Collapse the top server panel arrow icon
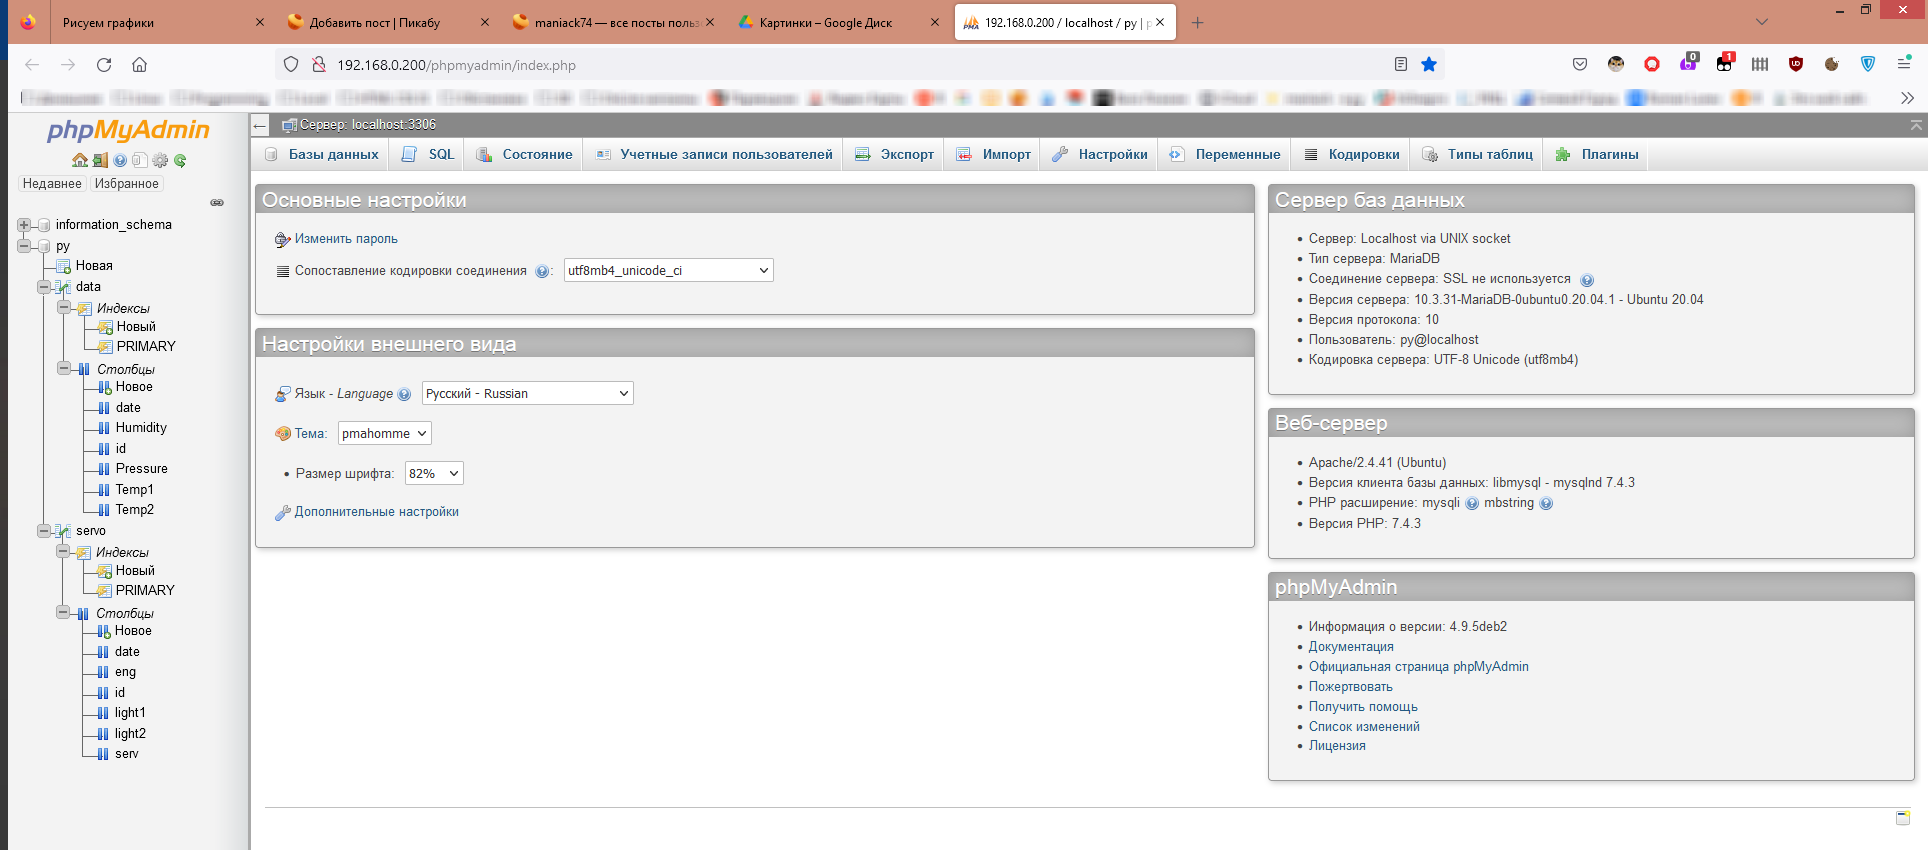Viewport: 1928px width, 850px height. tap(1916, 125)
